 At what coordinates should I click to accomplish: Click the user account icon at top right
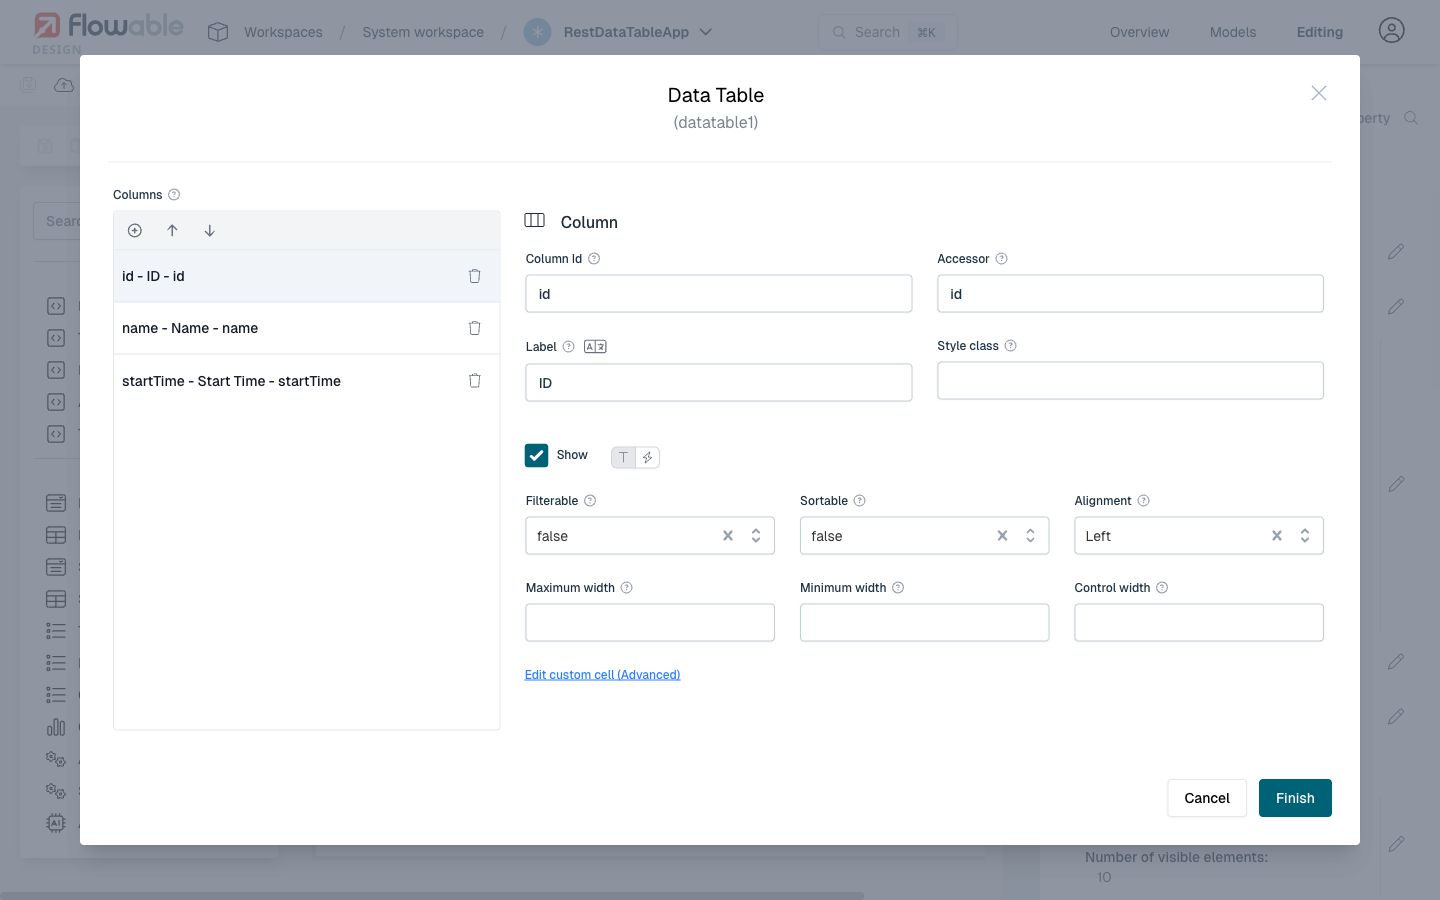click(x=1391, y=30)
